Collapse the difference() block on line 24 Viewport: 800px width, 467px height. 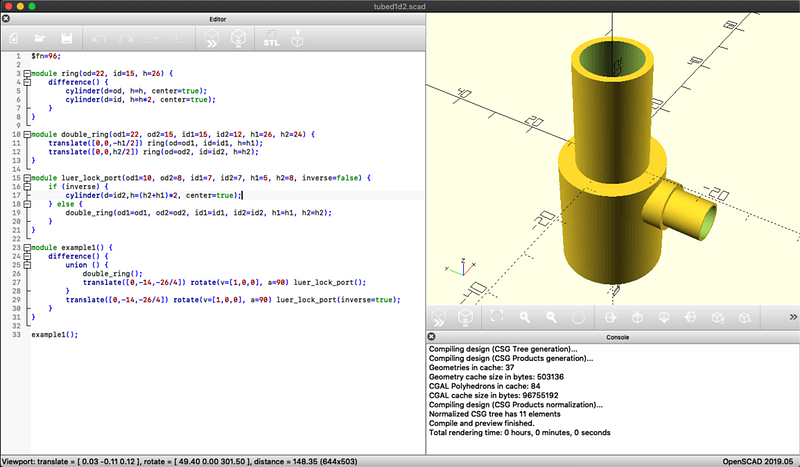point(27,256)
